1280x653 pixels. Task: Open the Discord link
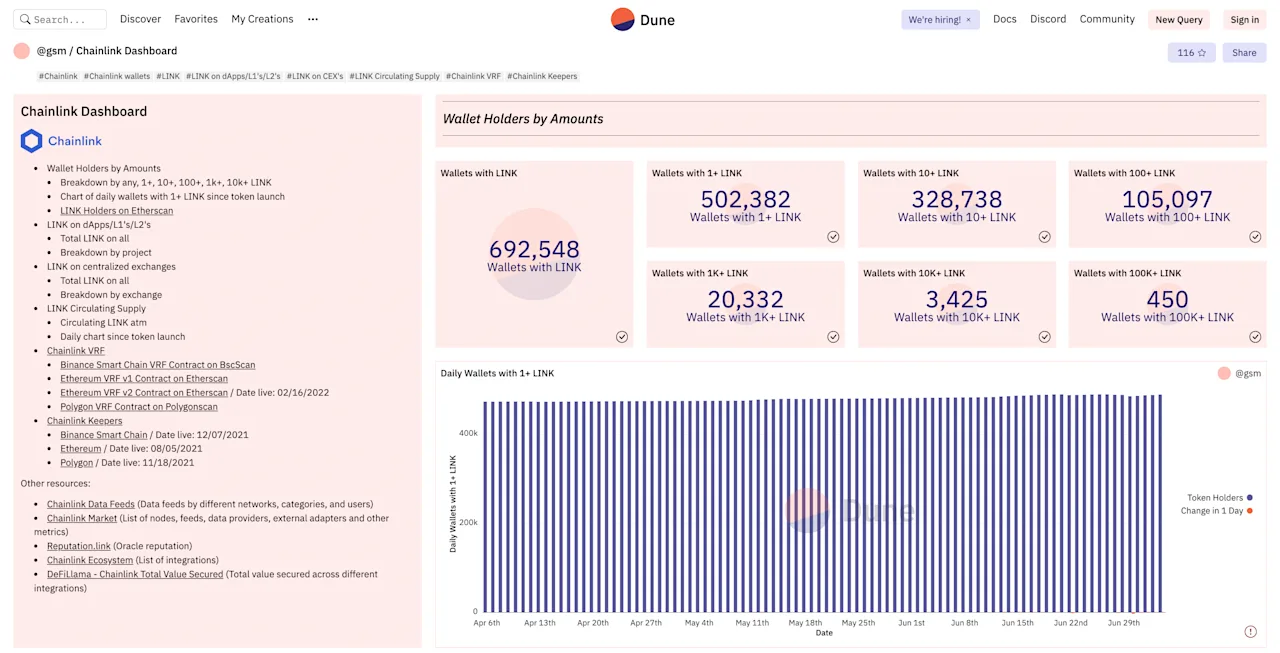(1048, 19)
